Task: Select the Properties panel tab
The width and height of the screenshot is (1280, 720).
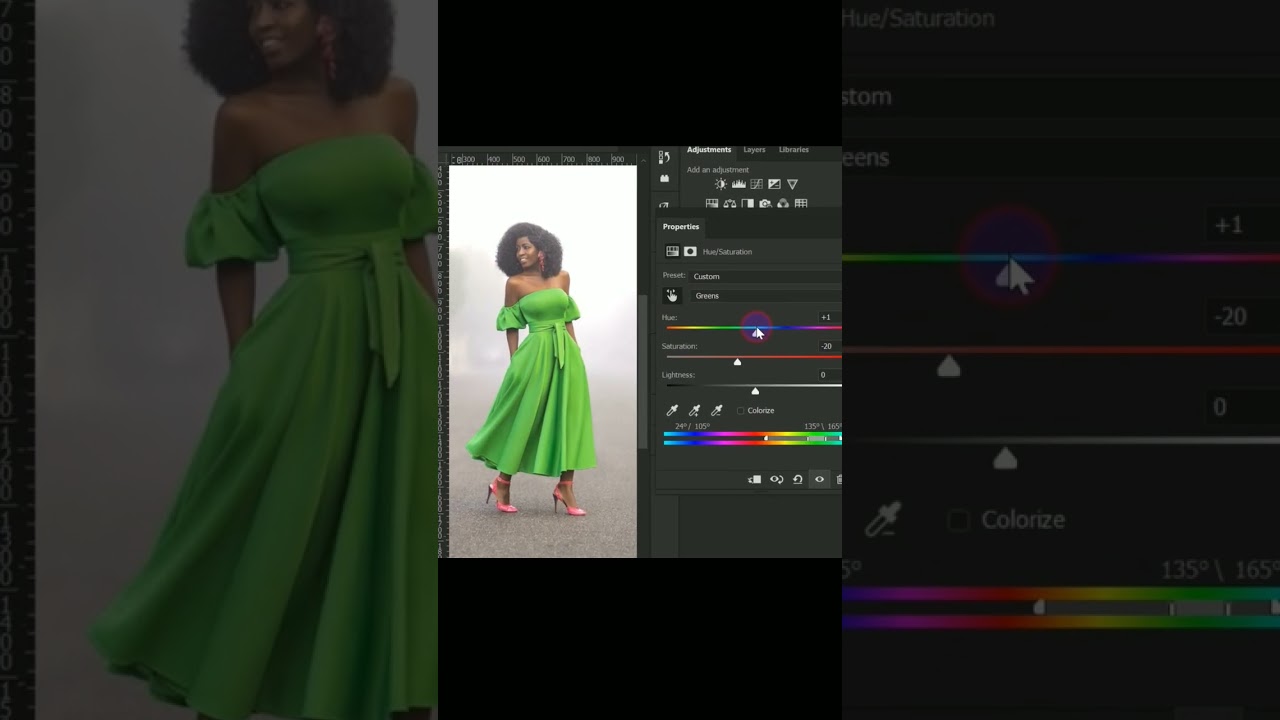Action: tap(681, 227)
